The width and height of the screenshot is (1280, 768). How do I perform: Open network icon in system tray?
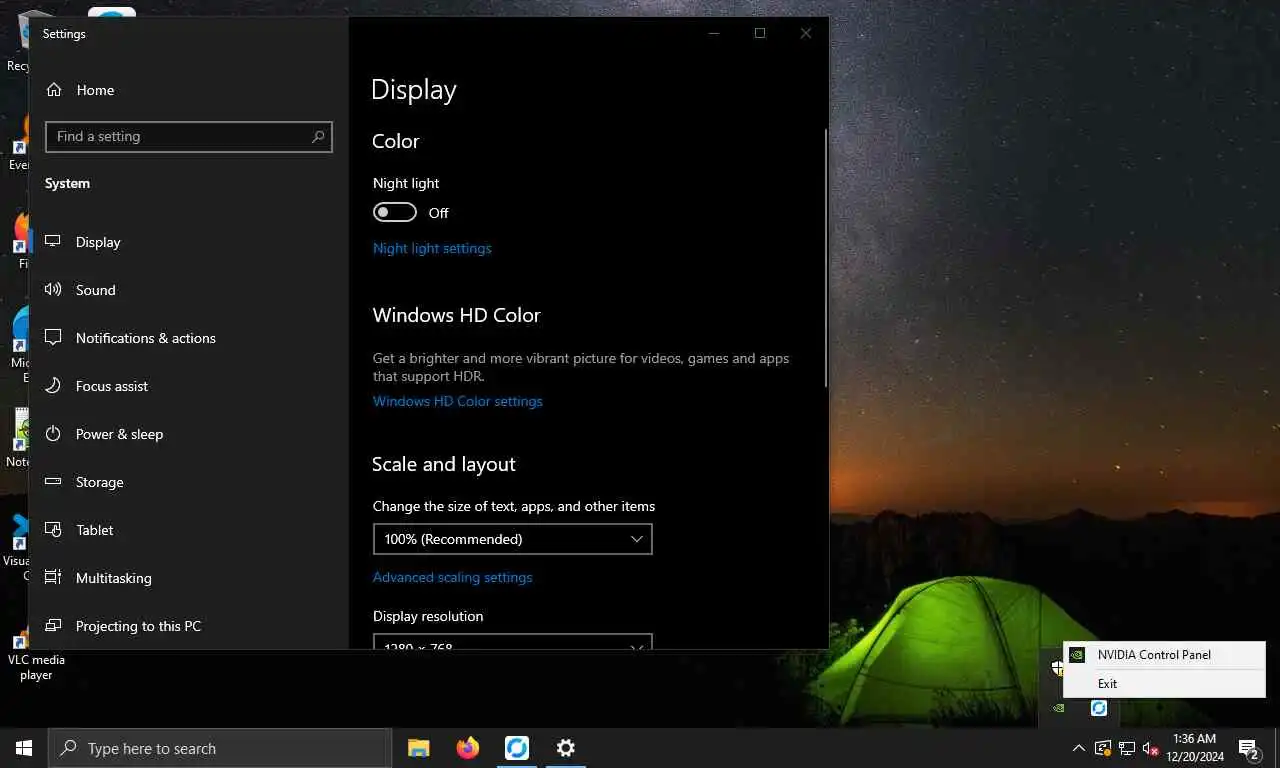click(x=1127, y=748)
